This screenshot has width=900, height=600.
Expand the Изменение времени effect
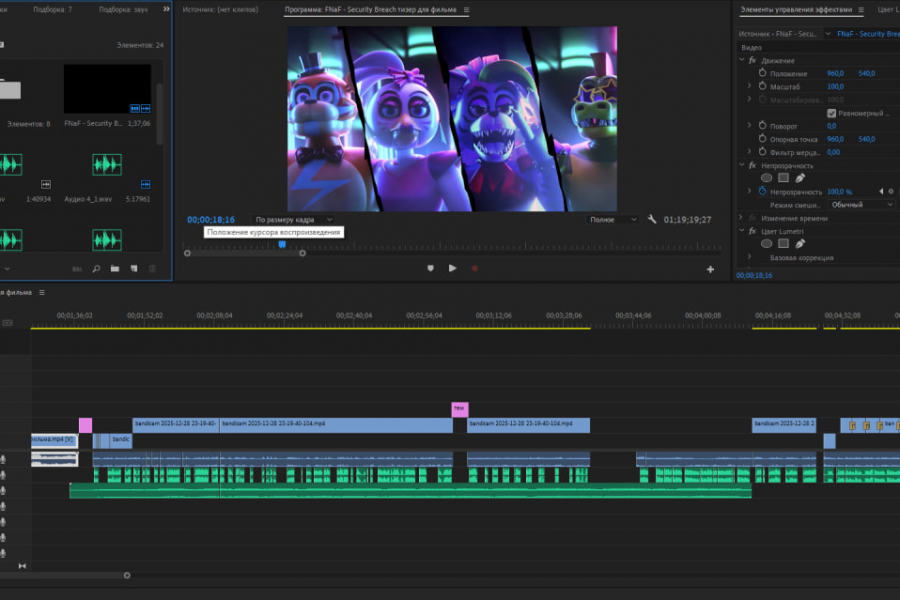tap(741, 217)
